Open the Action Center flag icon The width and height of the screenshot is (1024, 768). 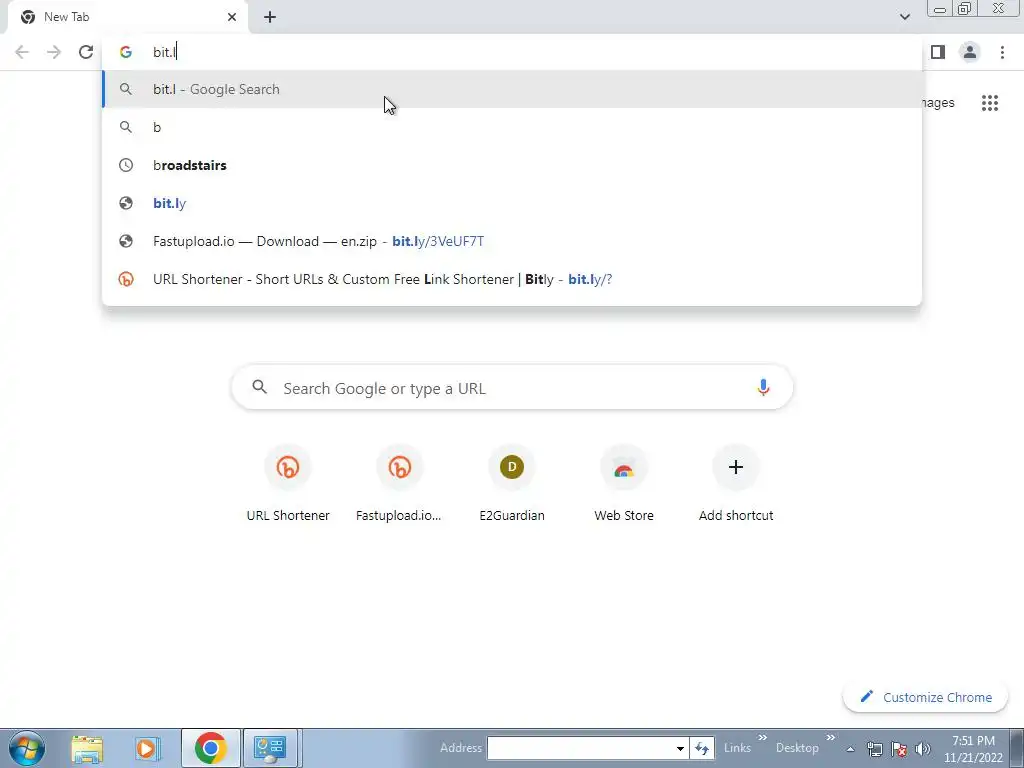[899, 749]
